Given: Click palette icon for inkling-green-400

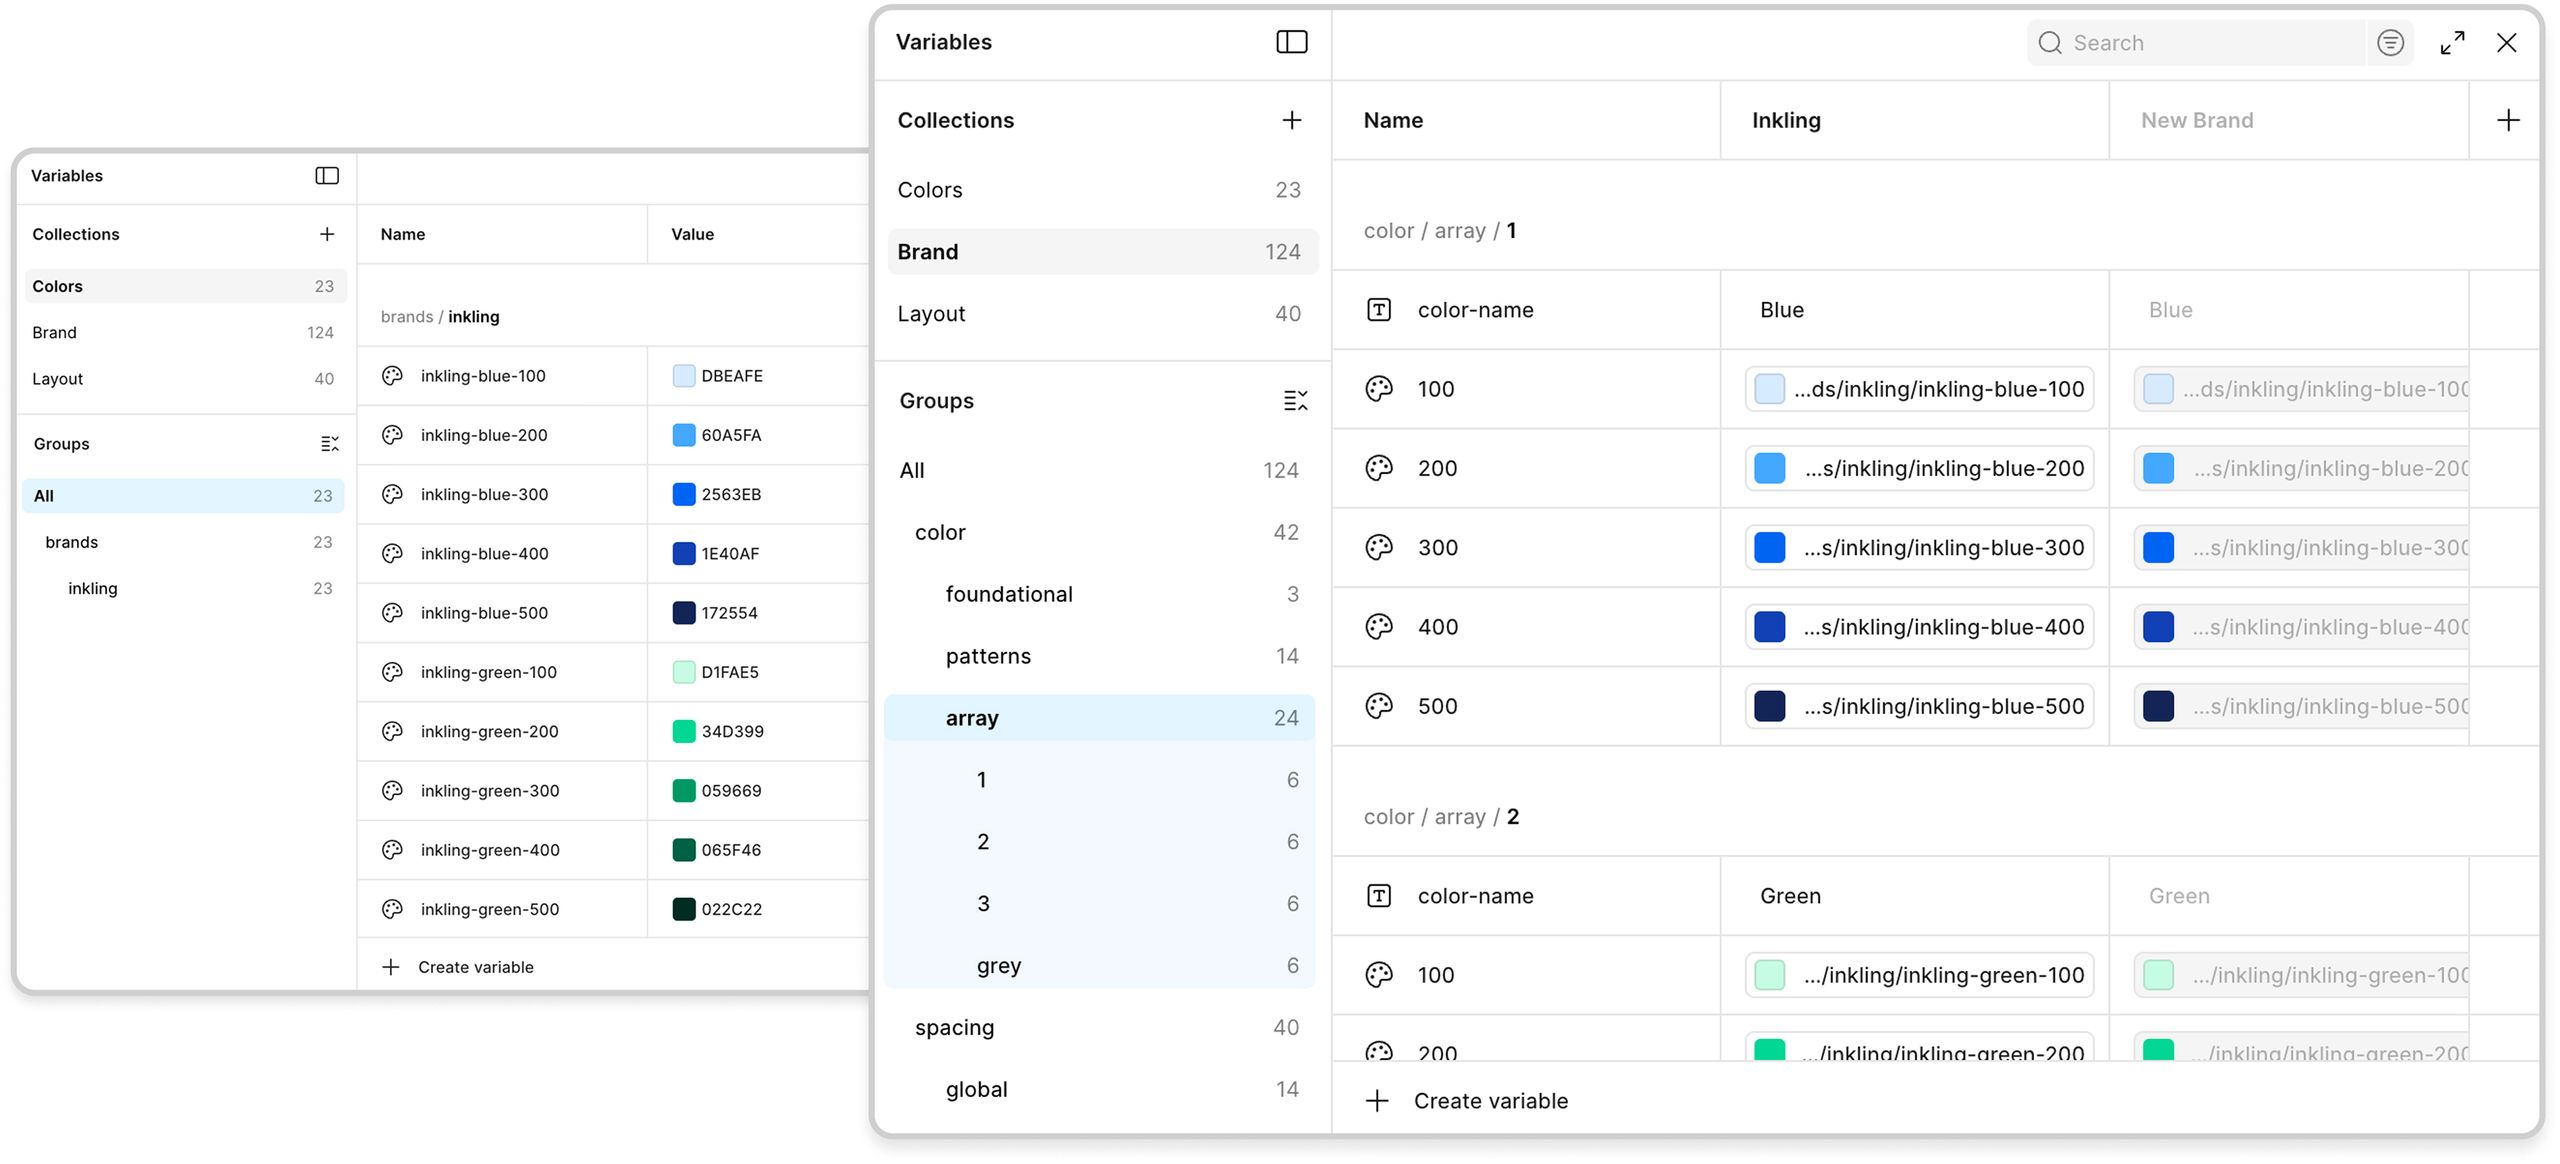Looking at the screenshot, I should click(392, 850).
